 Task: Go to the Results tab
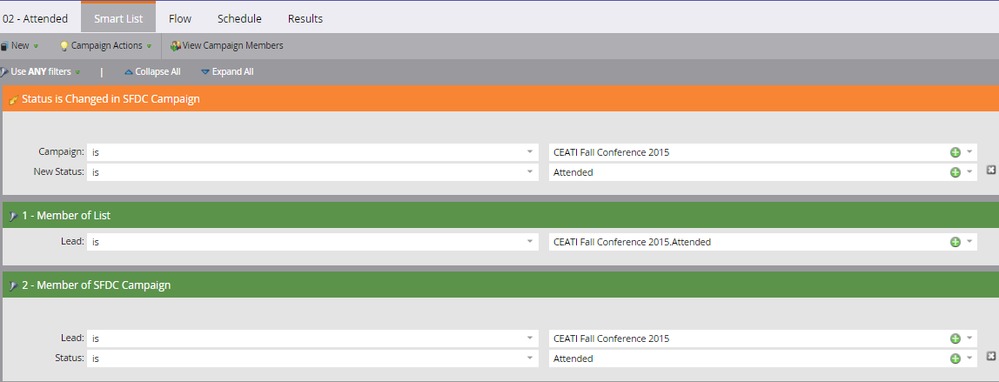[x=305, y=18]
